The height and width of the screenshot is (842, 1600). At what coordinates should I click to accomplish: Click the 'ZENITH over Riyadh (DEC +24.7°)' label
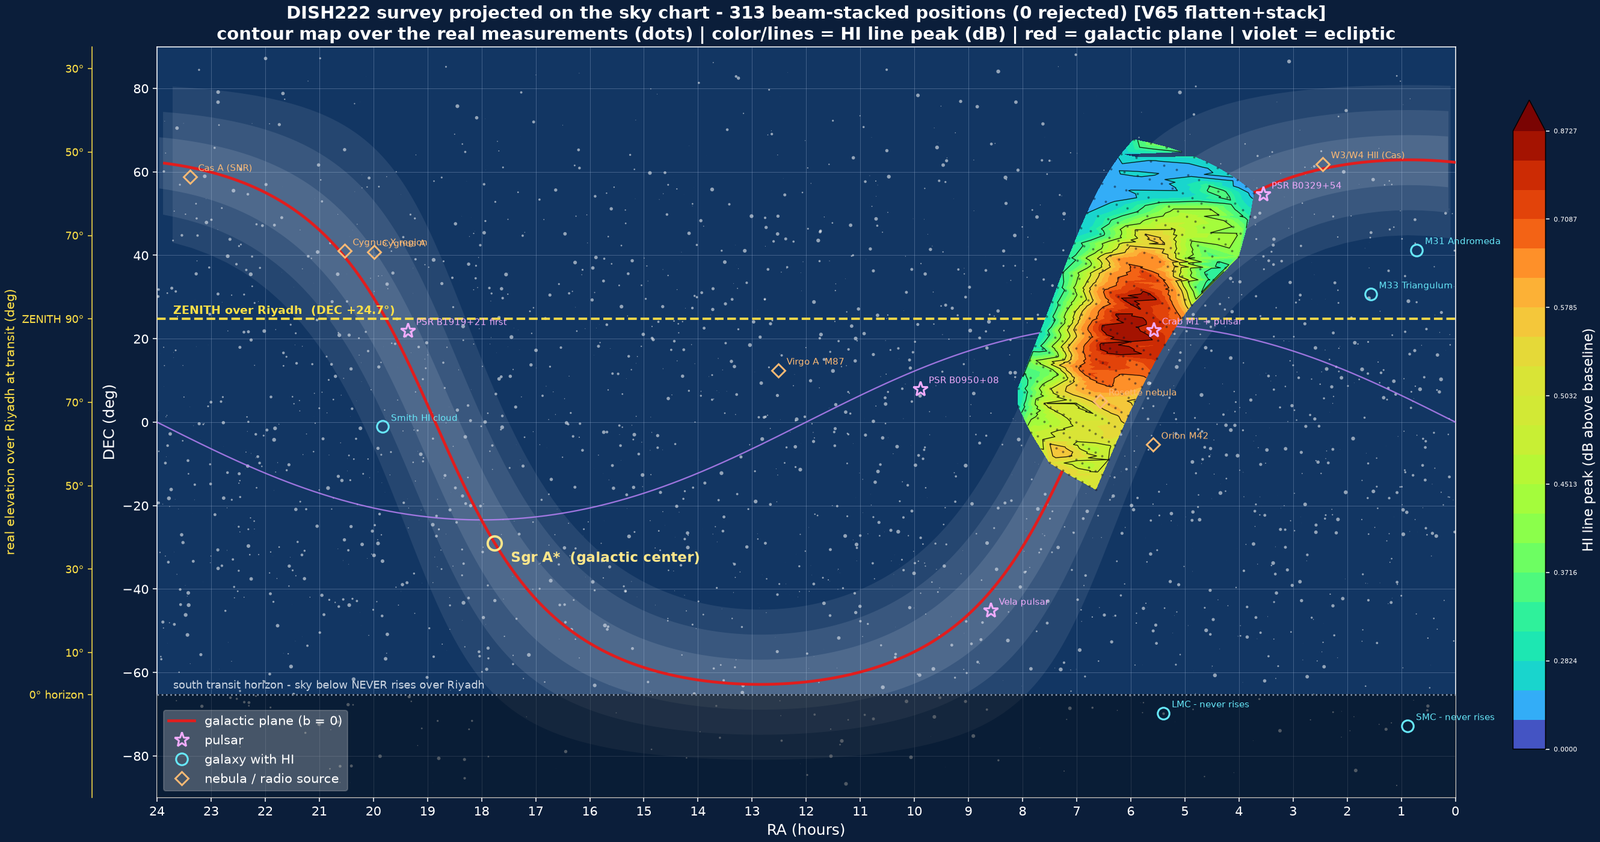pos(284,310)
